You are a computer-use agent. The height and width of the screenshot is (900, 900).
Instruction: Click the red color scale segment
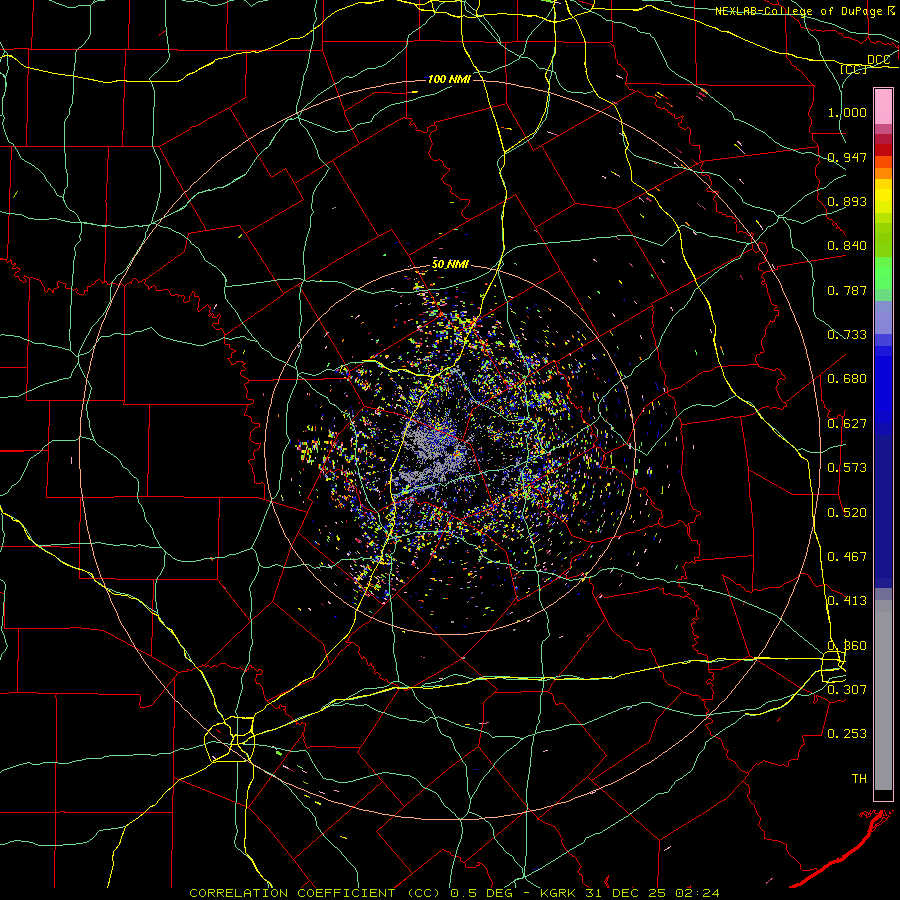[883, 150]
